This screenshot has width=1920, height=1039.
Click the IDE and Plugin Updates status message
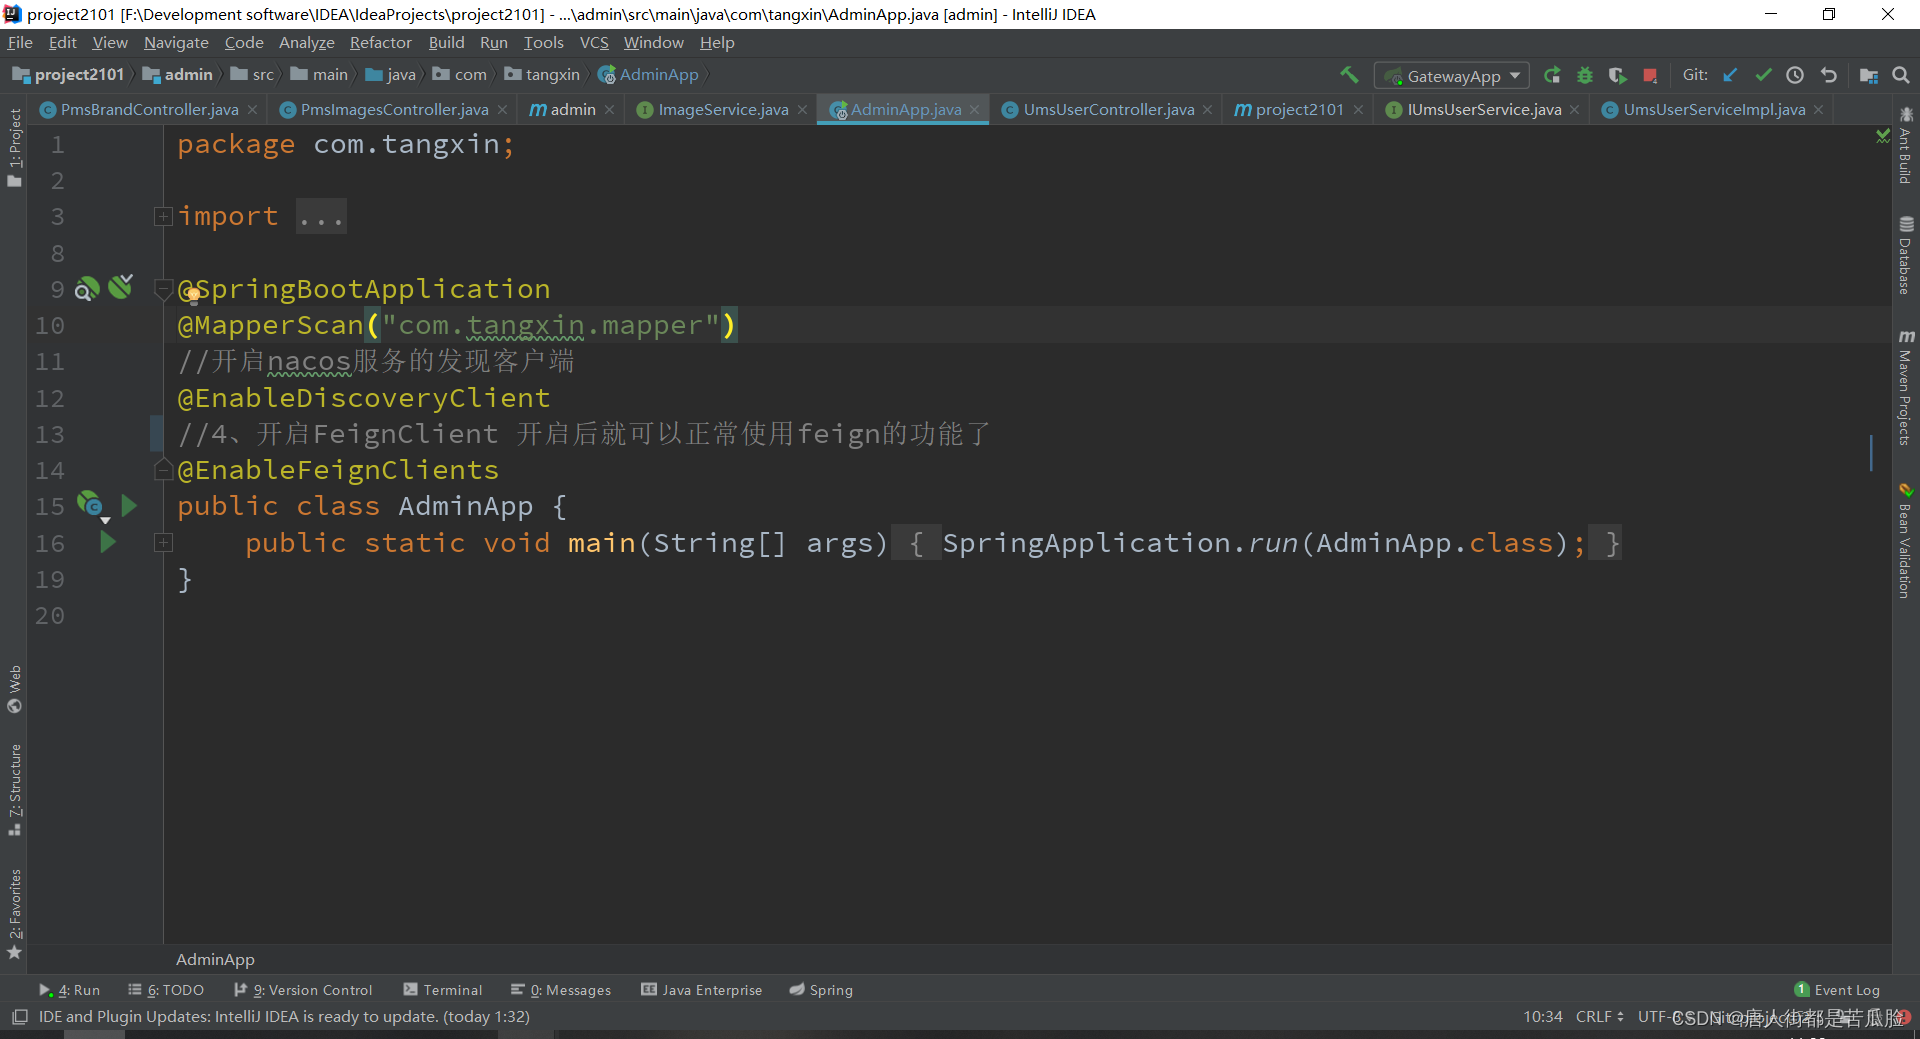284,1017
